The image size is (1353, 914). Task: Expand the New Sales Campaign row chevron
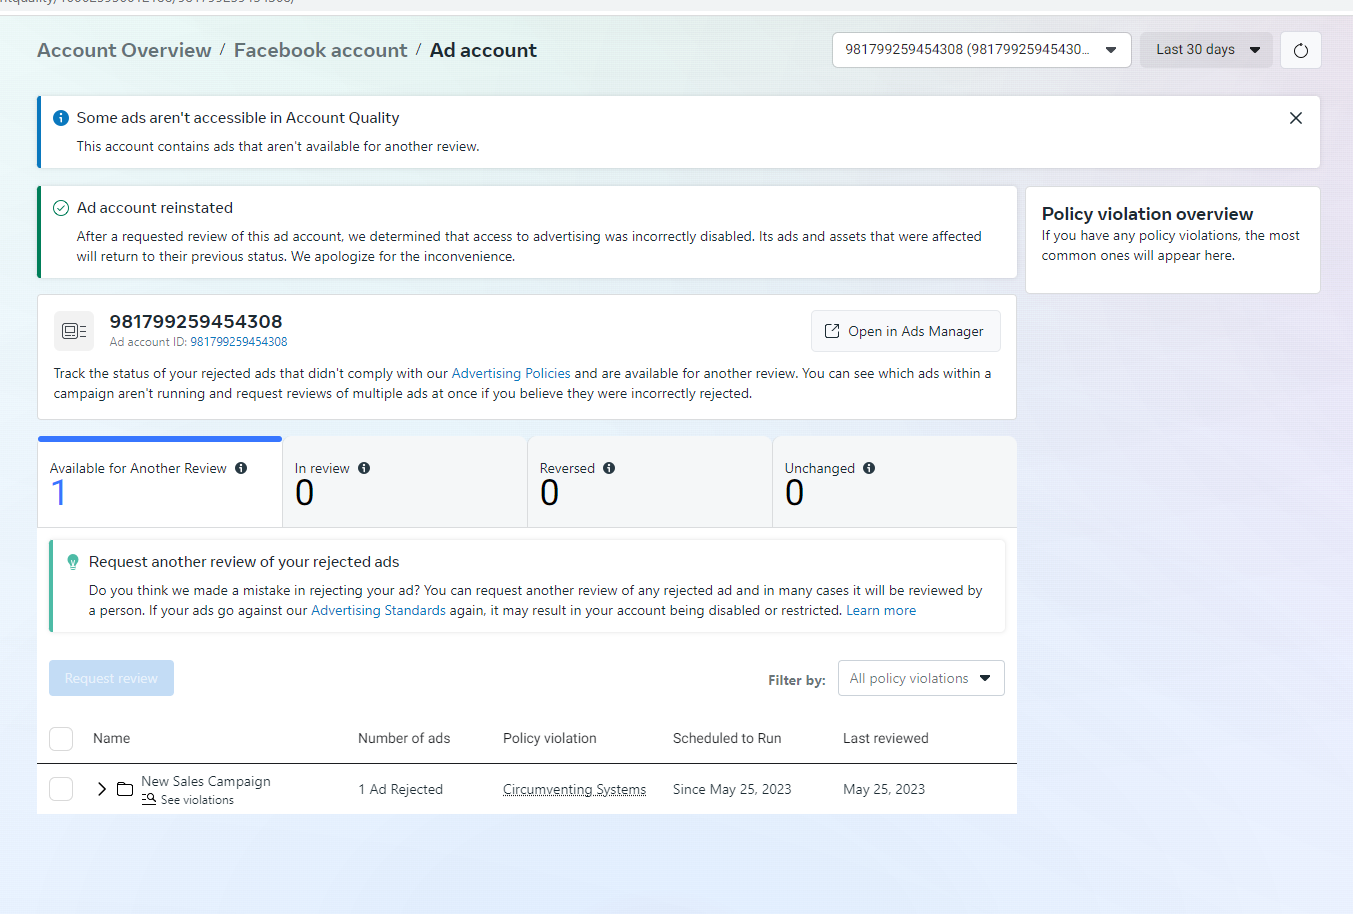(x=101, y=789)
